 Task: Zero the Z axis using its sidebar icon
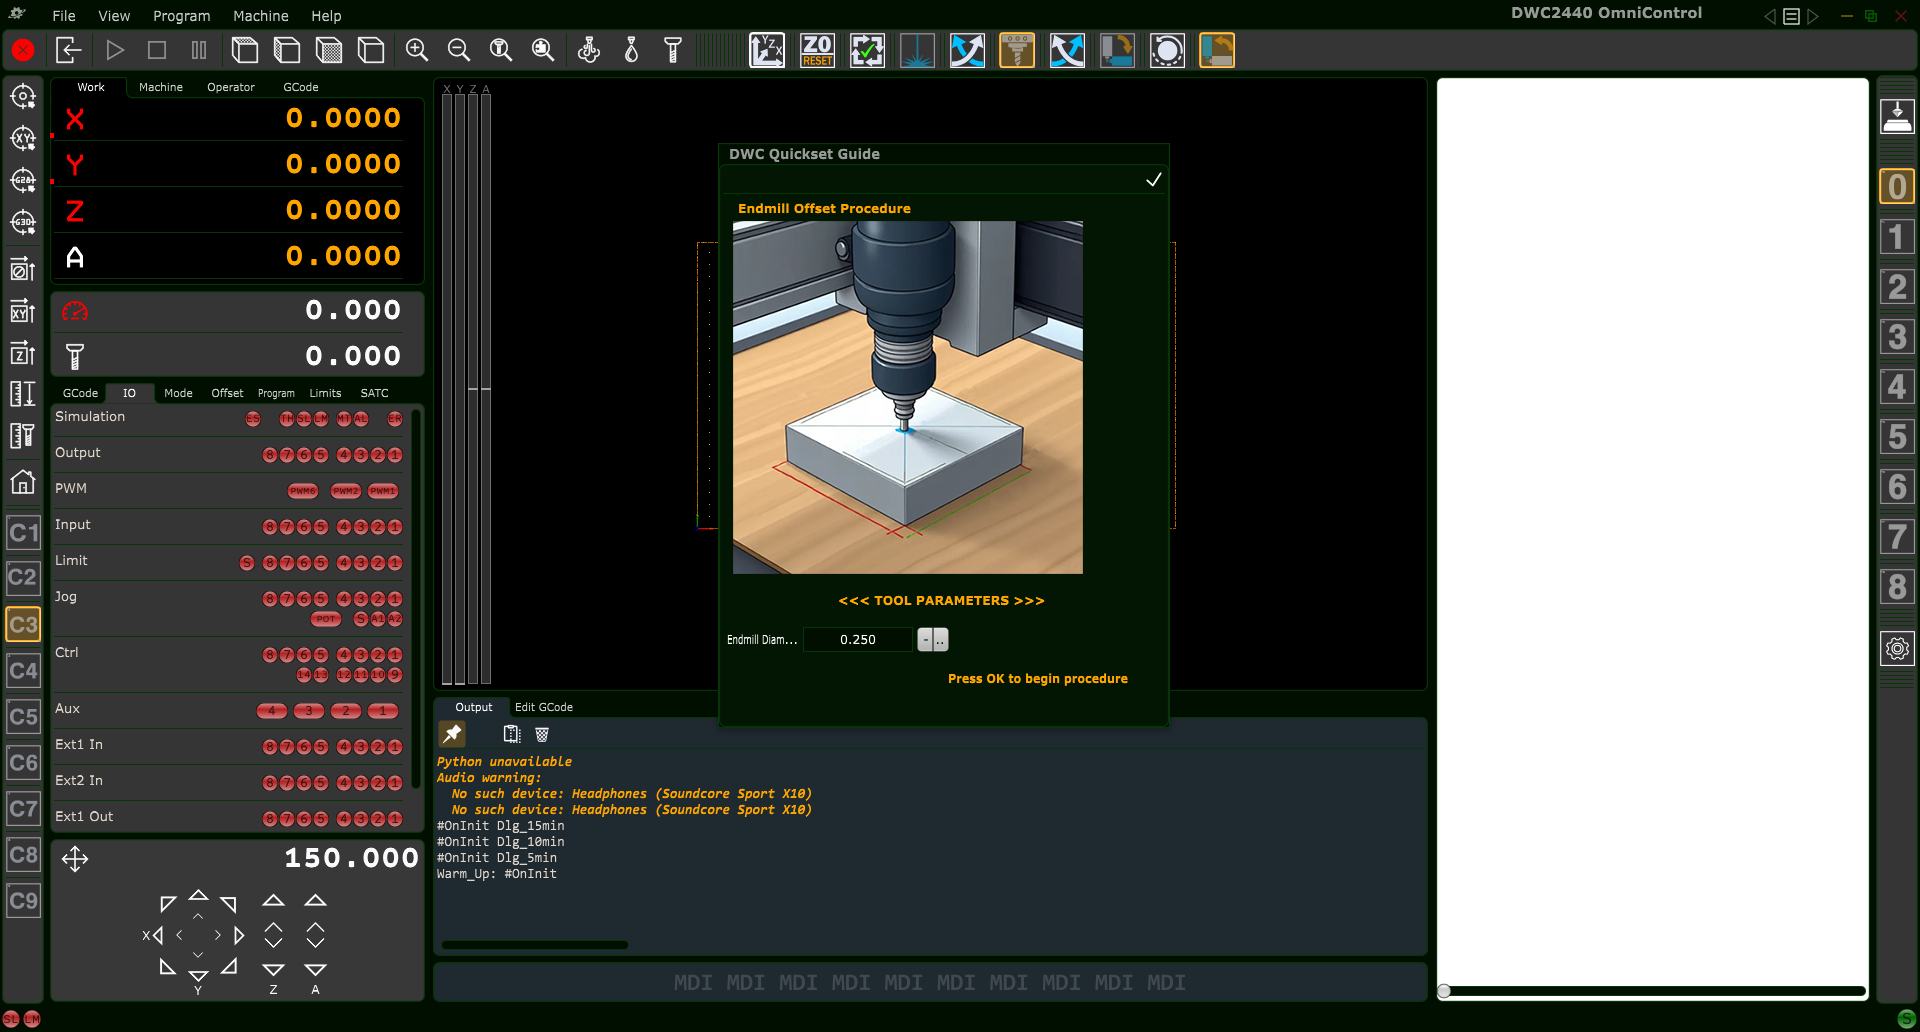point(22,352)
